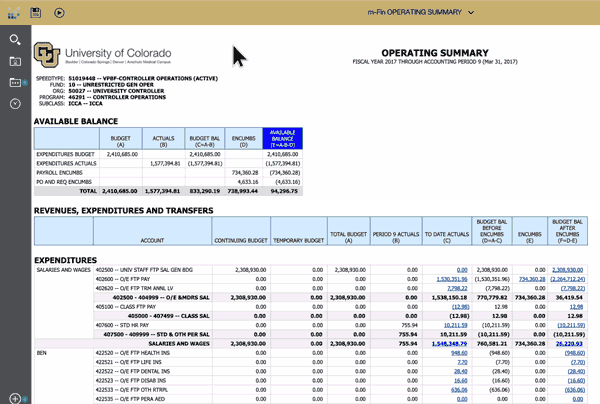Click the save report icon
Screen dimensions: 600x404
(x=36, y=13)
